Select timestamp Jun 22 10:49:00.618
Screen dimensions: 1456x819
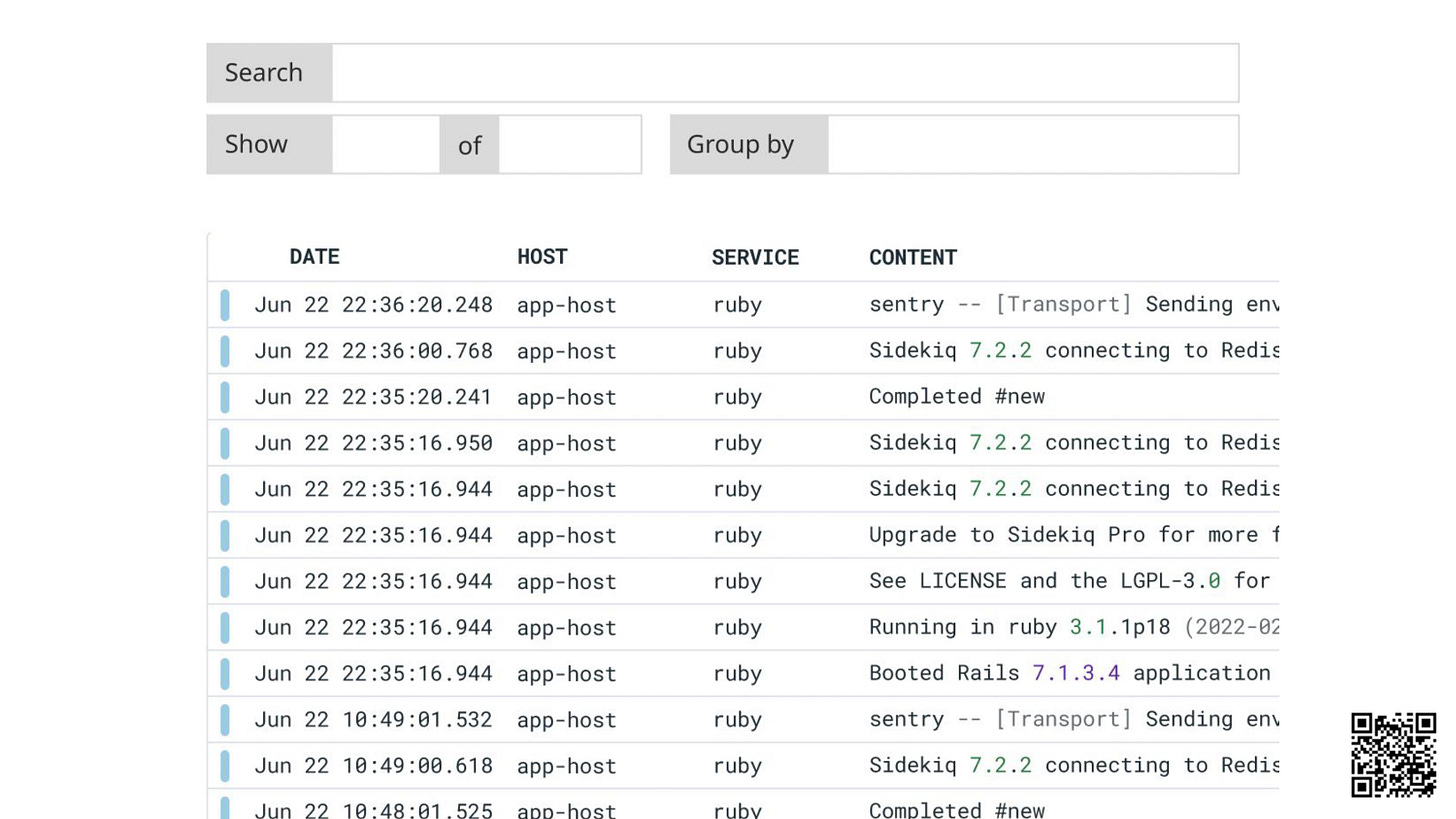coord(373,766)
